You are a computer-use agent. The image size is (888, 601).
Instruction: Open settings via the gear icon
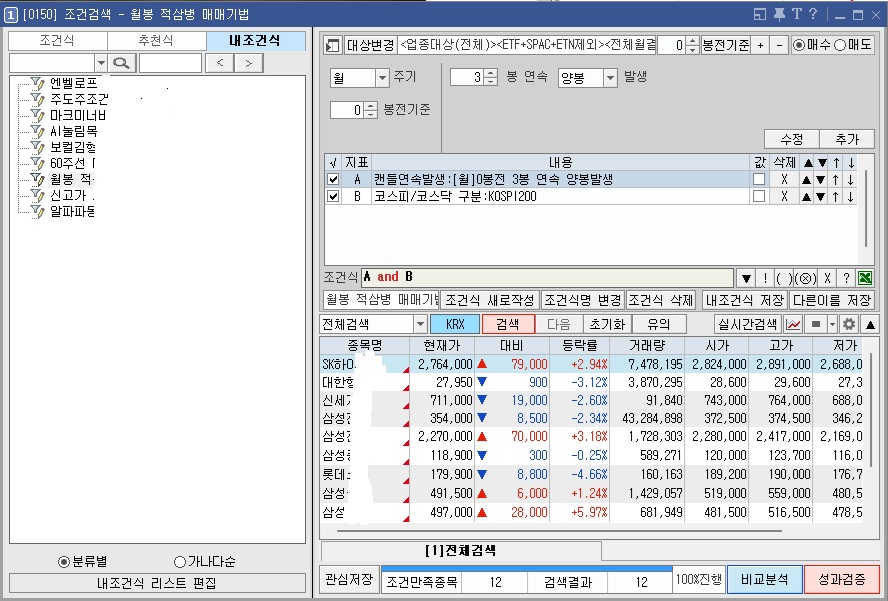(848, 325)
